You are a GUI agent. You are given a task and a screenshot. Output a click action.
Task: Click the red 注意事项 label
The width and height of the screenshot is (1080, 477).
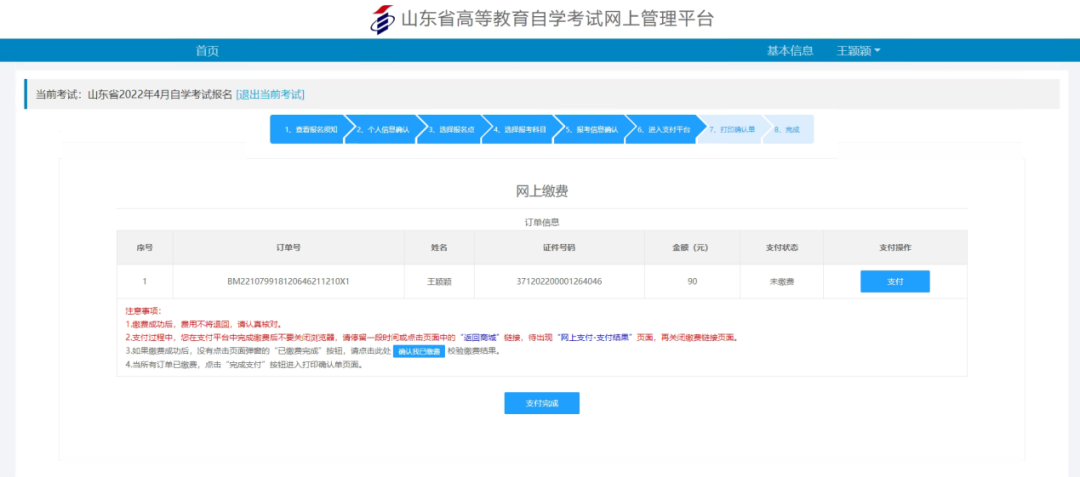tap(143, 311)
